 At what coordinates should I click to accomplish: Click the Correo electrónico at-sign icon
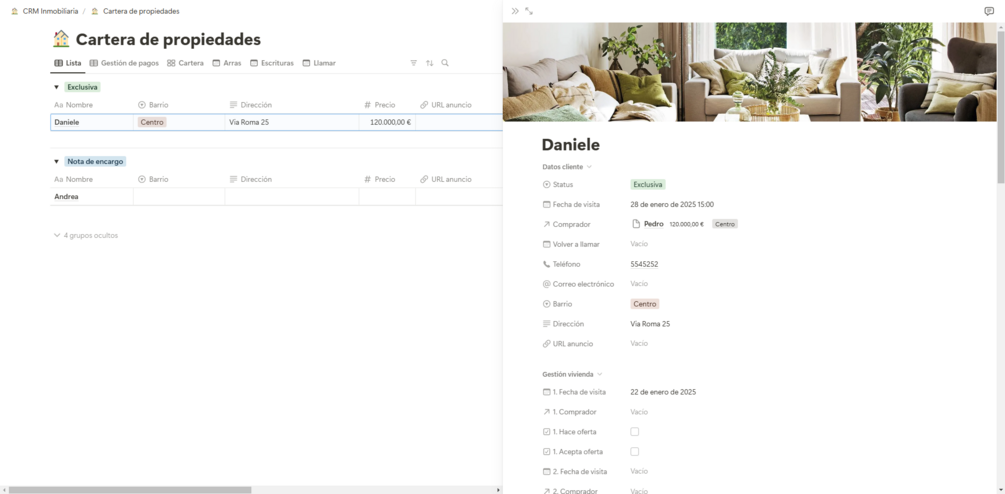point(547,284)
